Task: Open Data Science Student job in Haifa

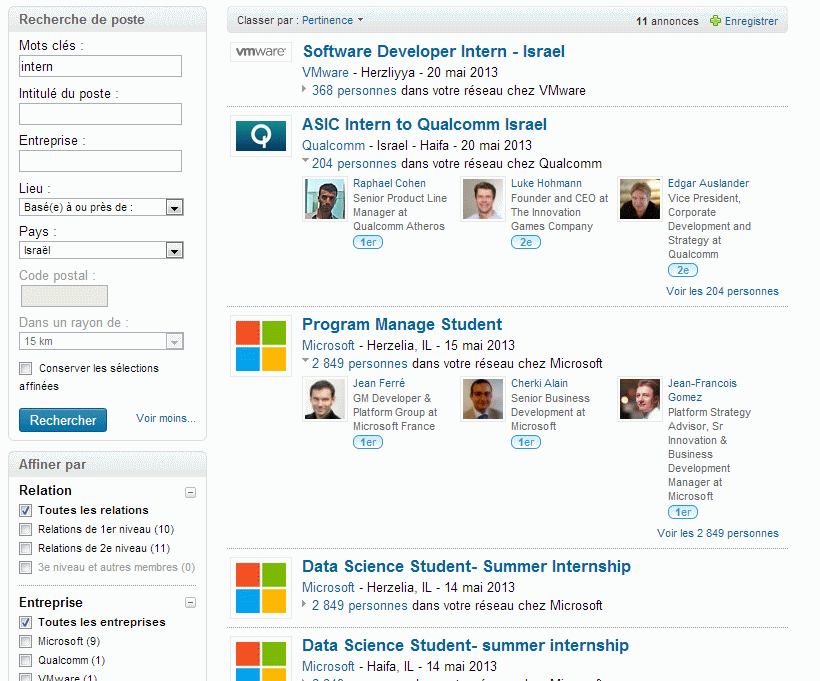Action: 465,645
